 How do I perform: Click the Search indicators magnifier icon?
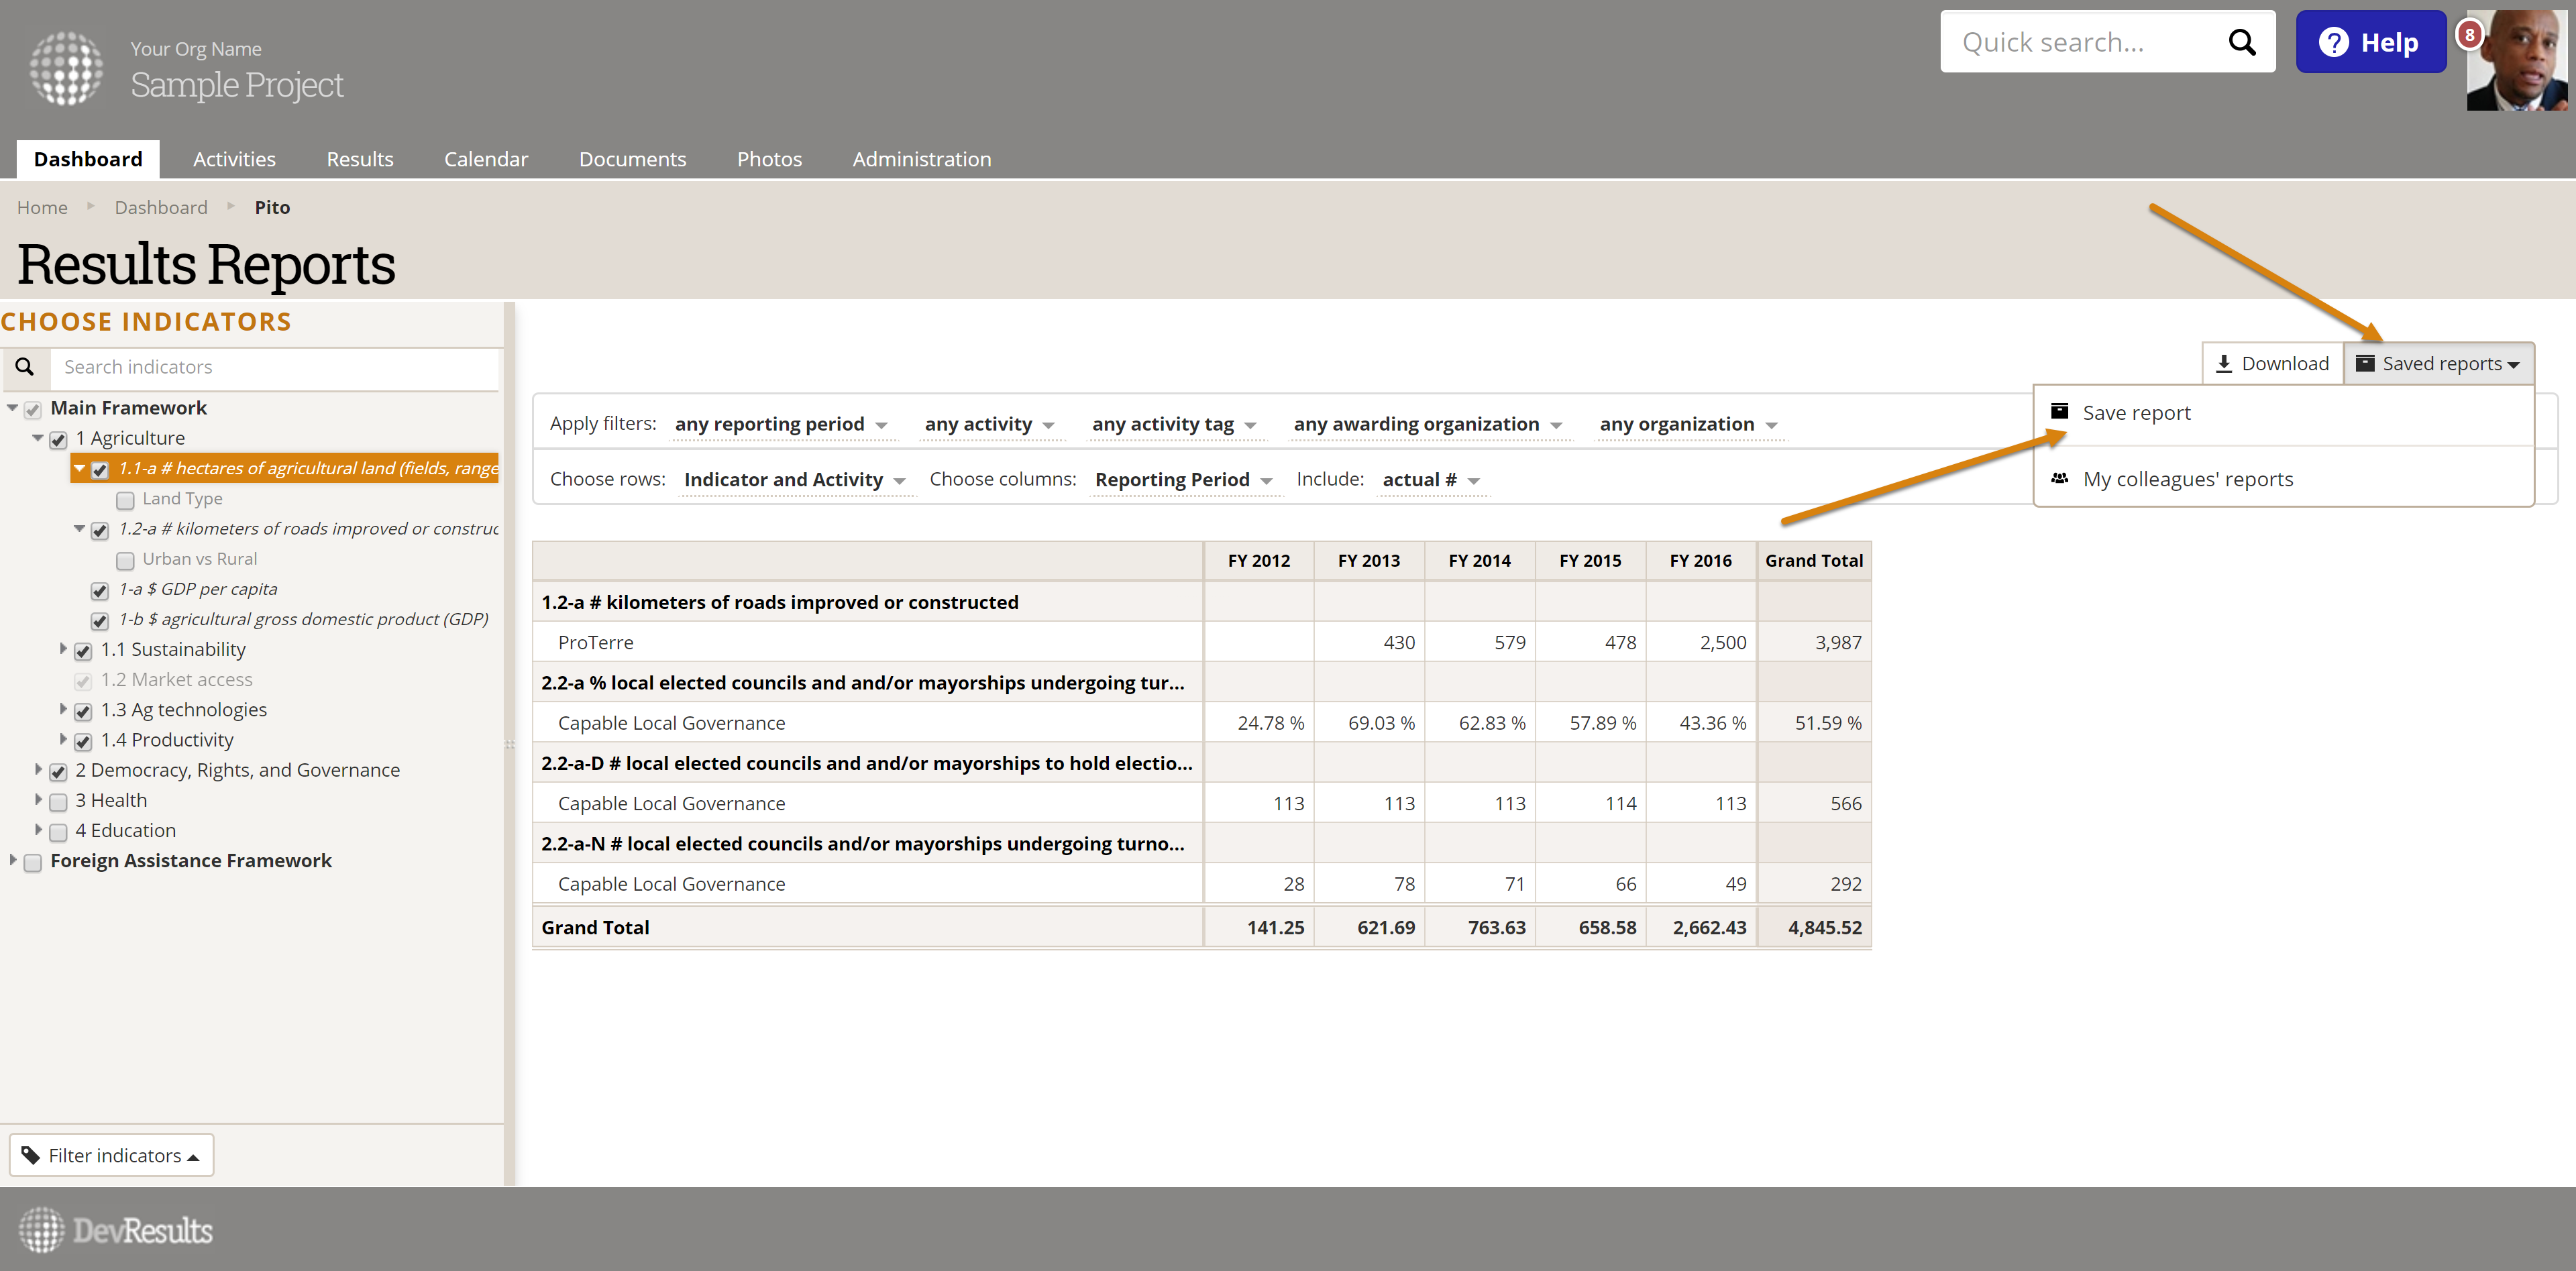click(x=25, y=367)
